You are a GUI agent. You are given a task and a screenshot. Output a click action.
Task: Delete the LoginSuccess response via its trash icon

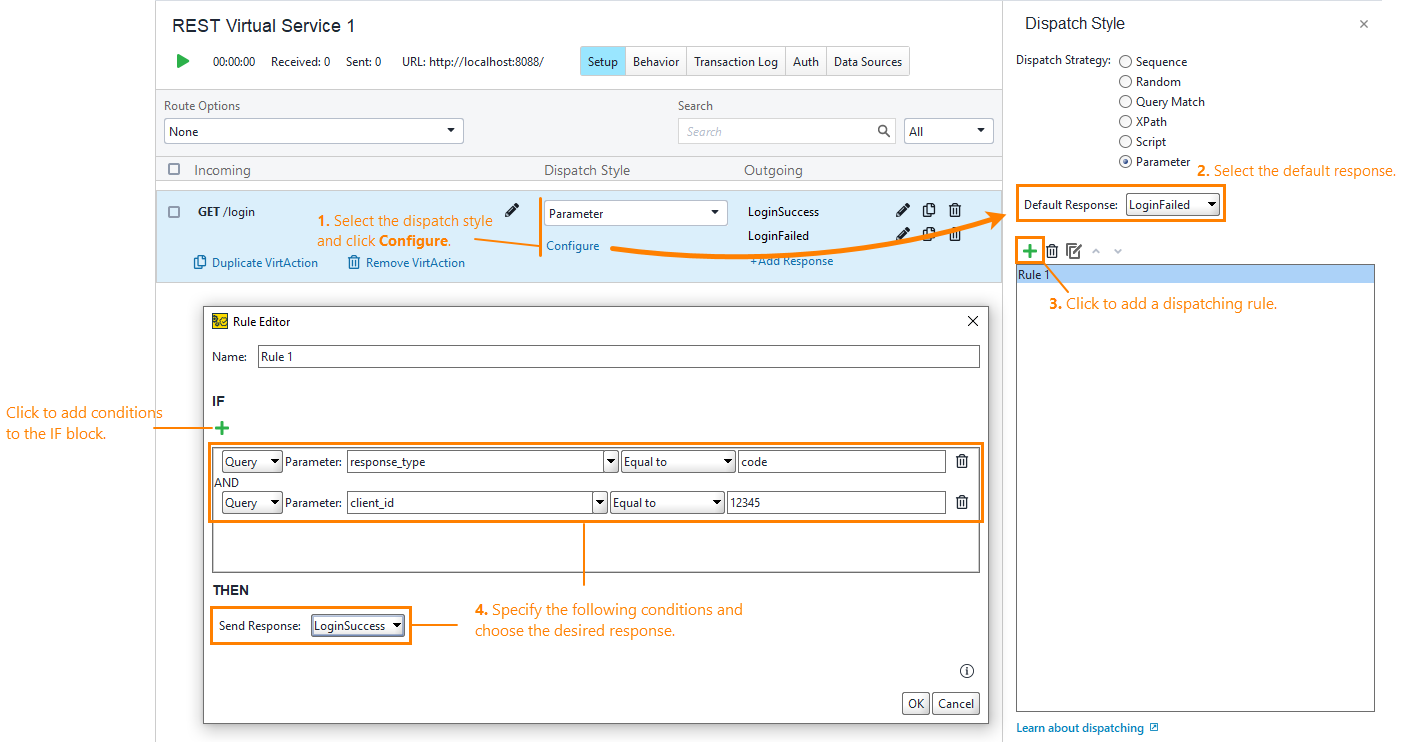point(954,210)
